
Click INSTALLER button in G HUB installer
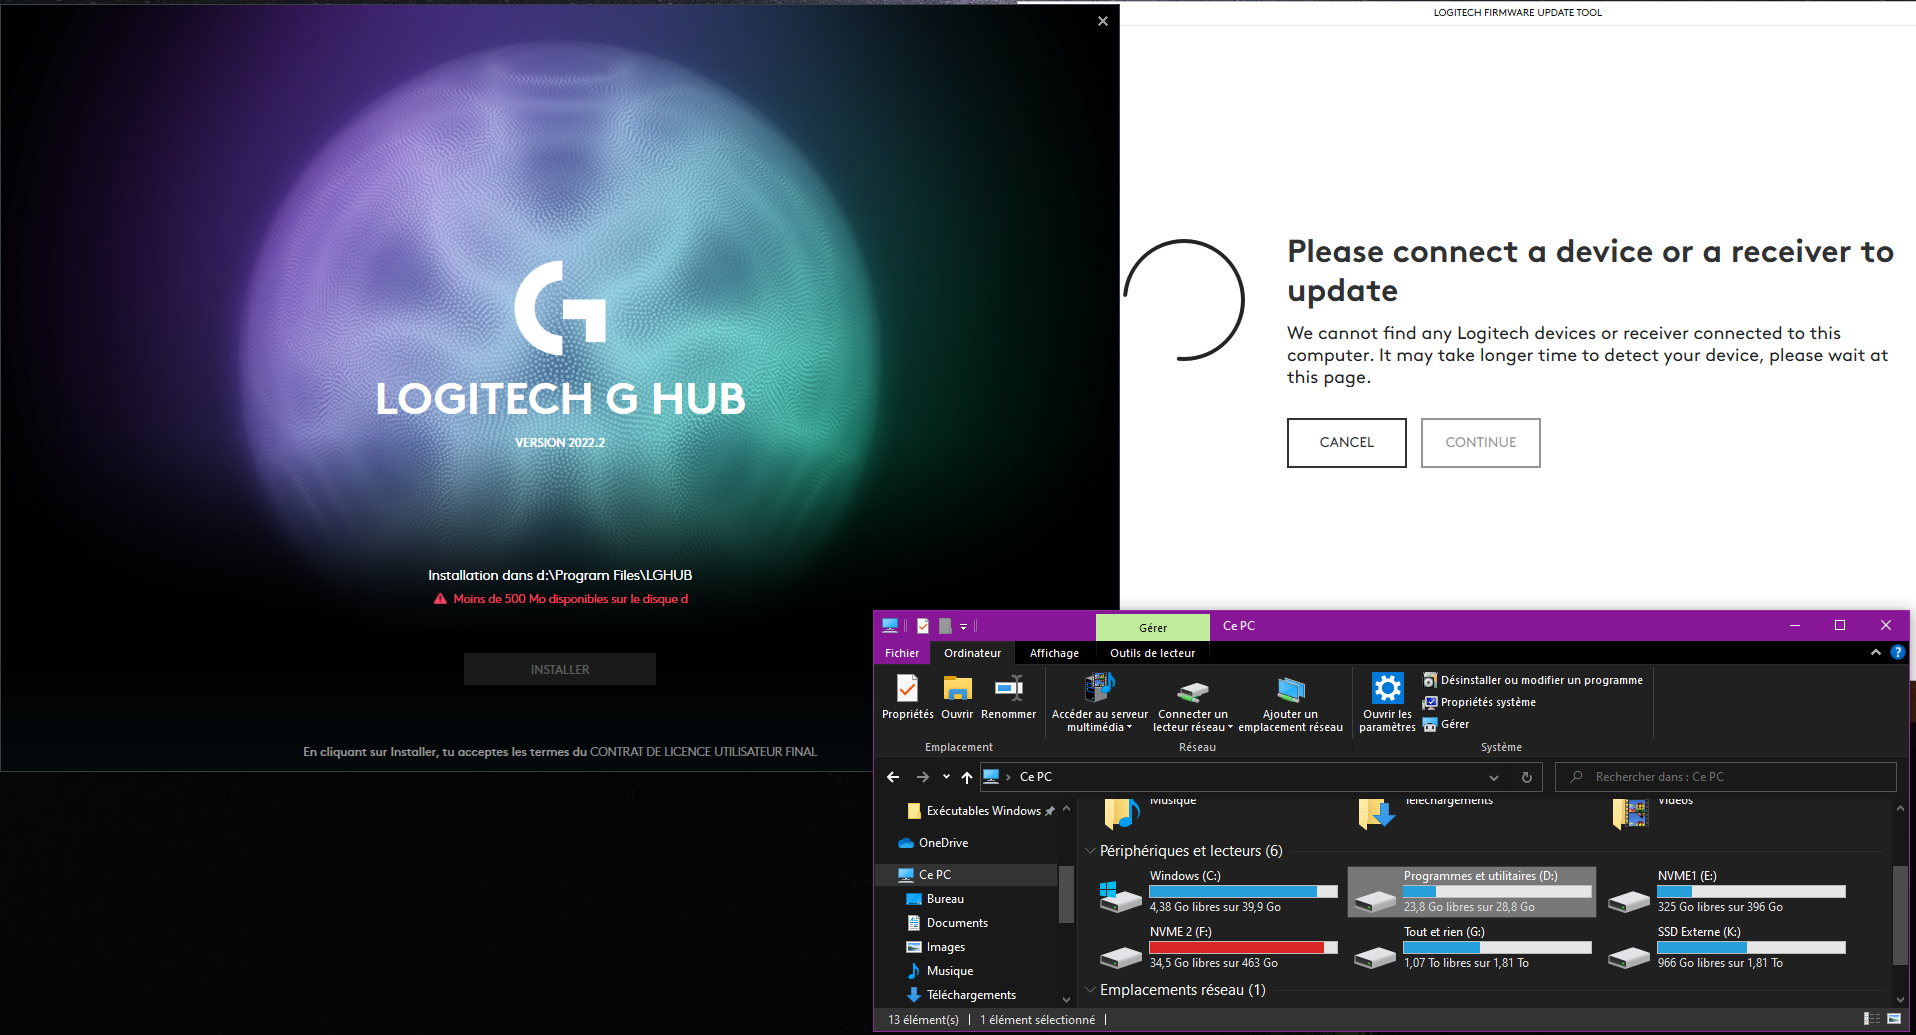tap(560, 669)
